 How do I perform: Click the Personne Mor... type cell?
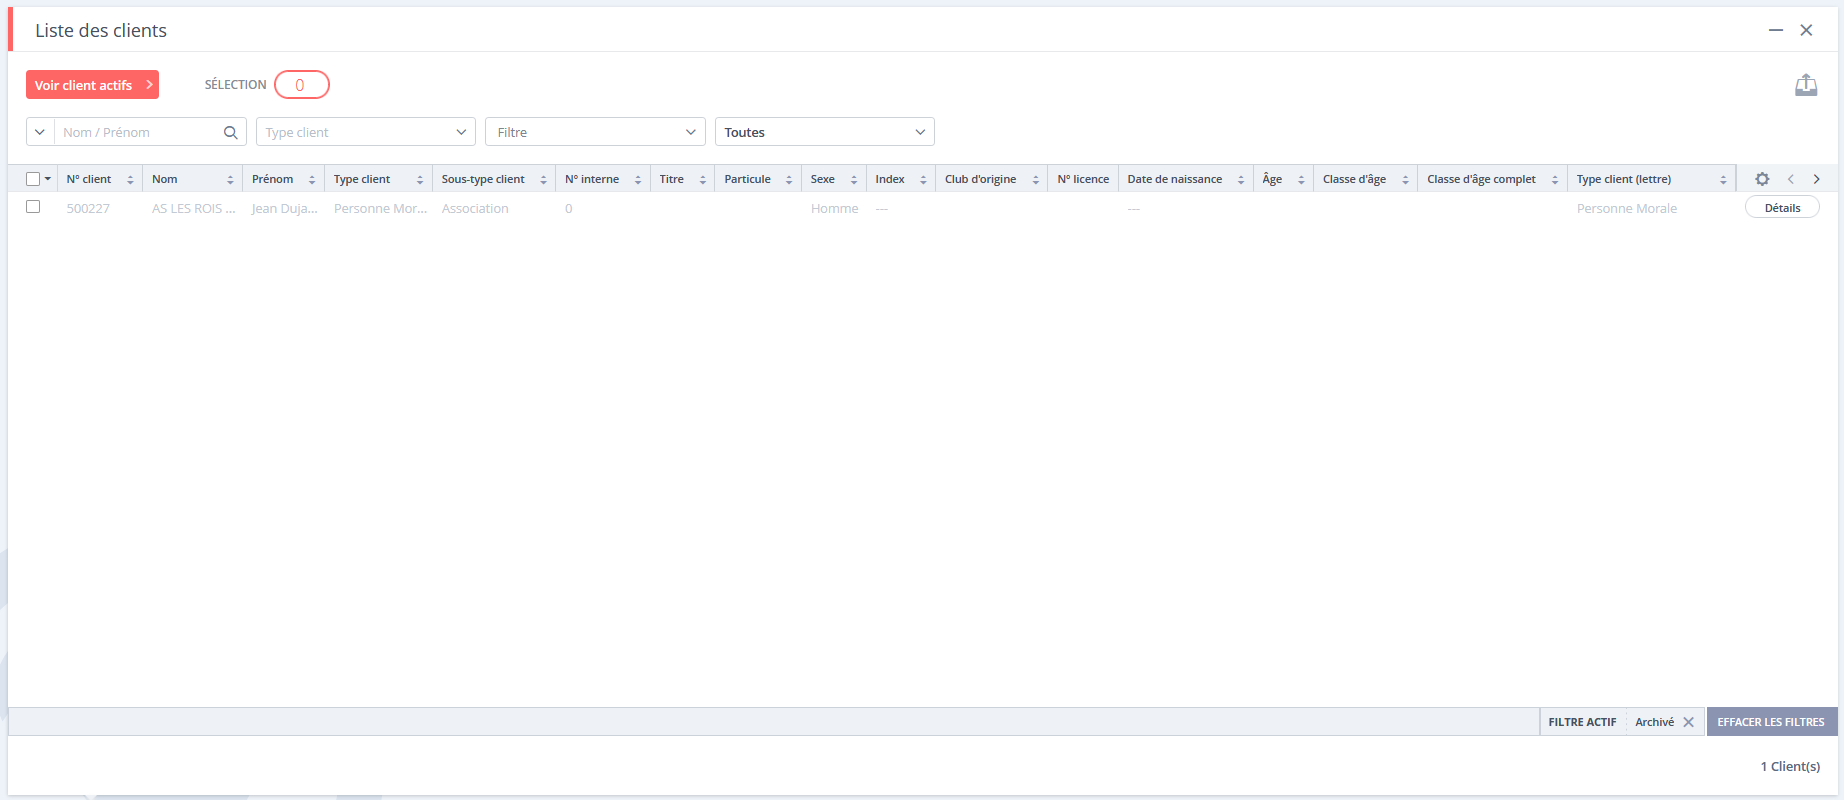380,208
